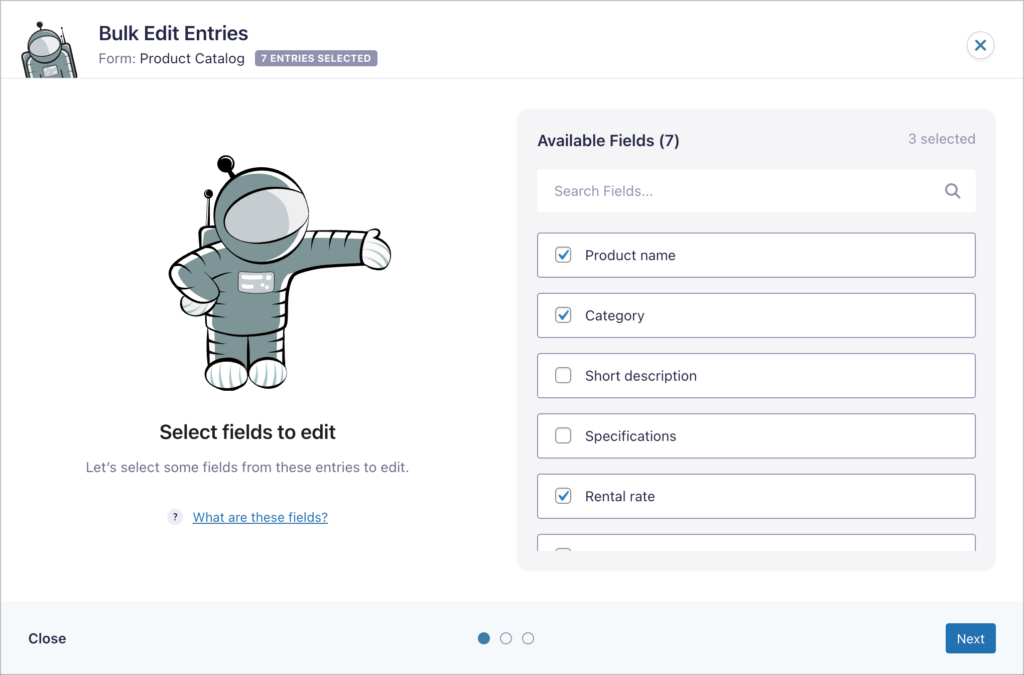Click the '7 ENTRIES SELECTED' badge
This screenshot has width=1024, height=675.
(x=316, y=58)
